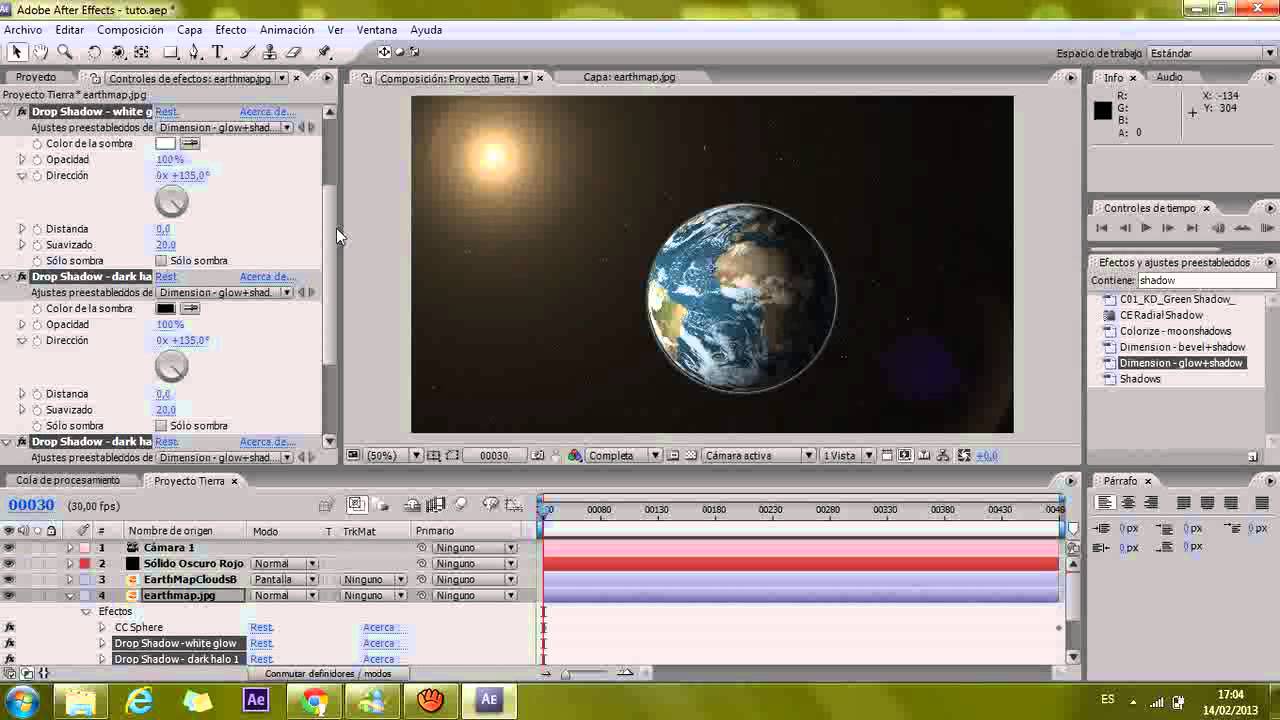The height and width of the screenshot is (720, 1280).
Task: Select the Clone Stamp tool
Action: 270,52
